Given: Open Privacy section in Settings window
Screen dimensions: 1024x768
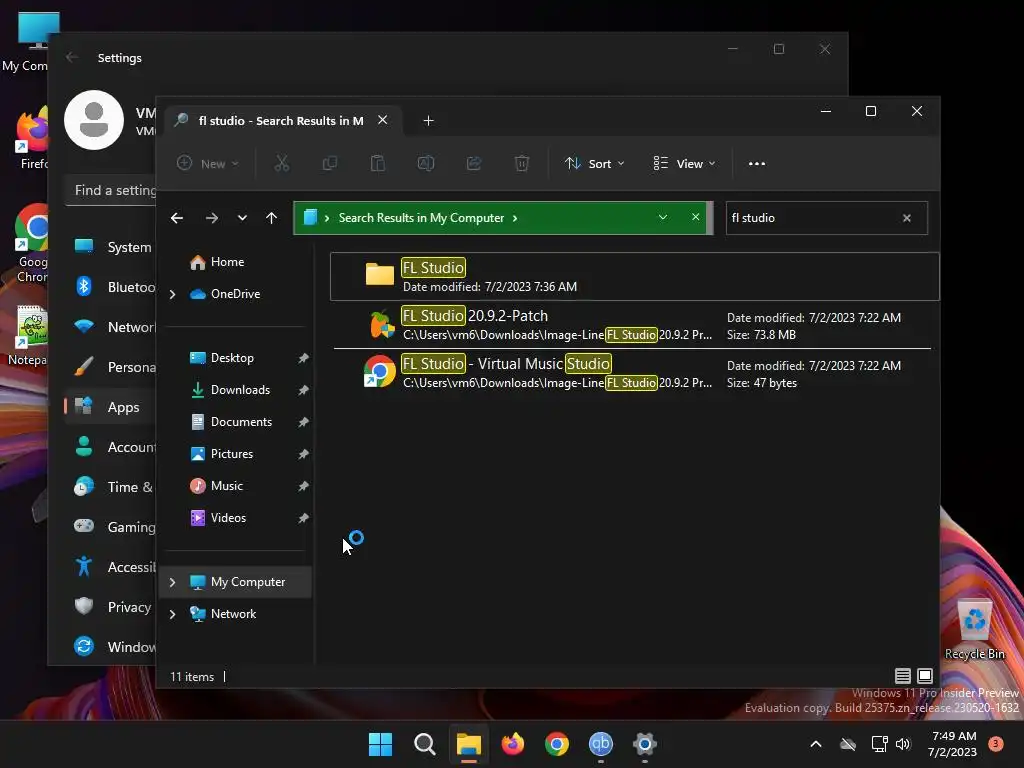Looking at the screenshot, I should point(111,607).
